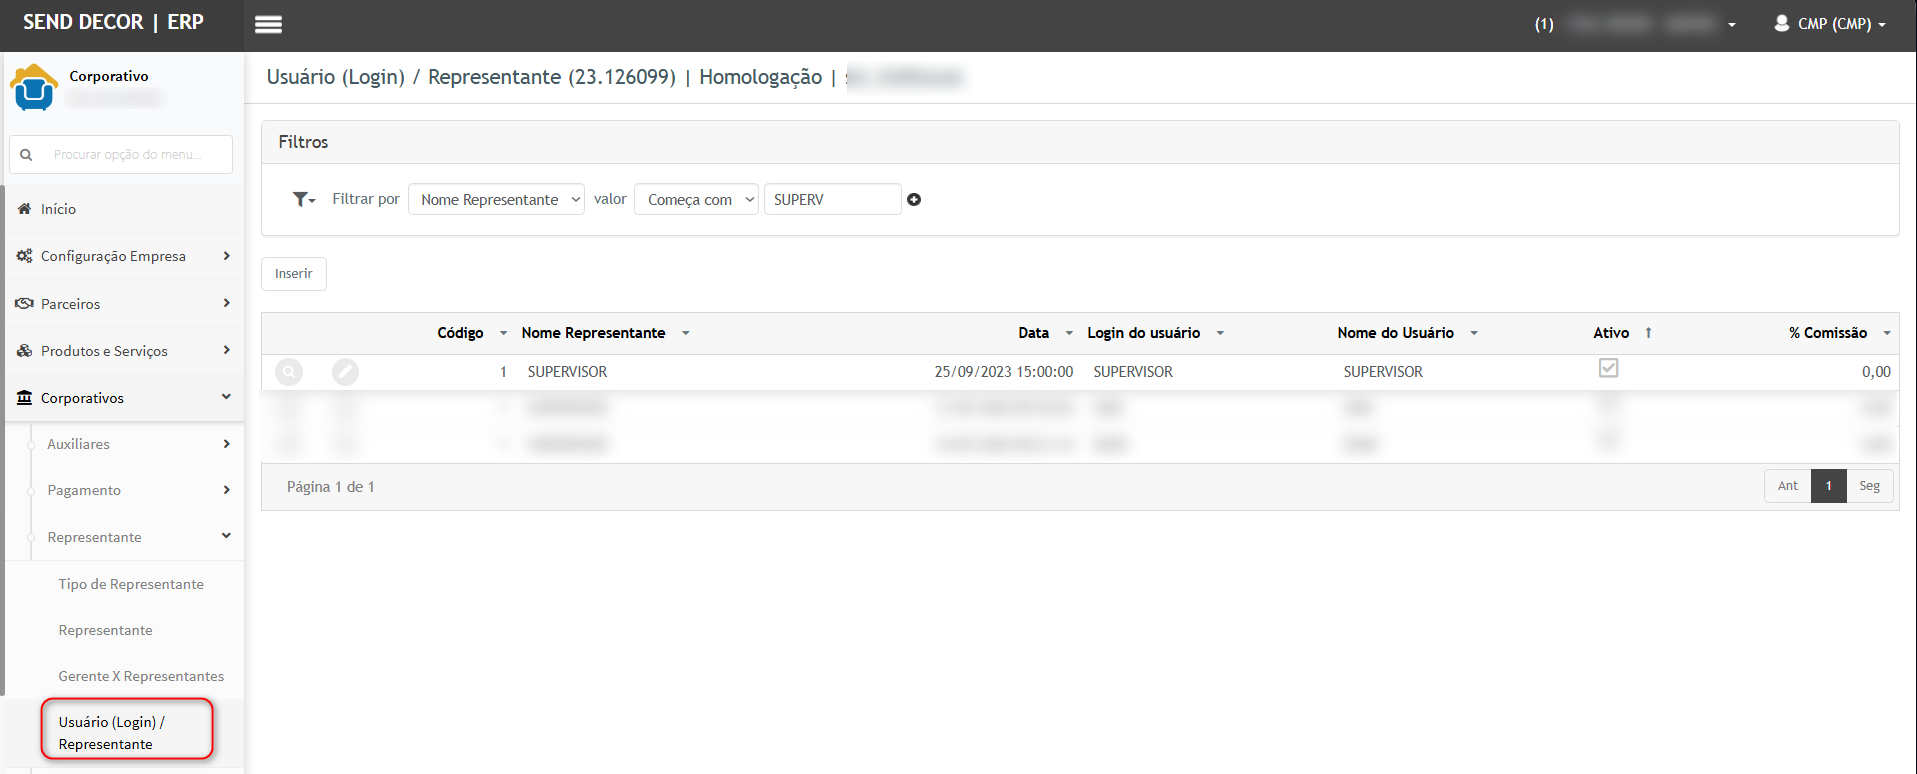Go to Início in the sidebar
The image size is (1917, 774).
click(x=58, y=209)
